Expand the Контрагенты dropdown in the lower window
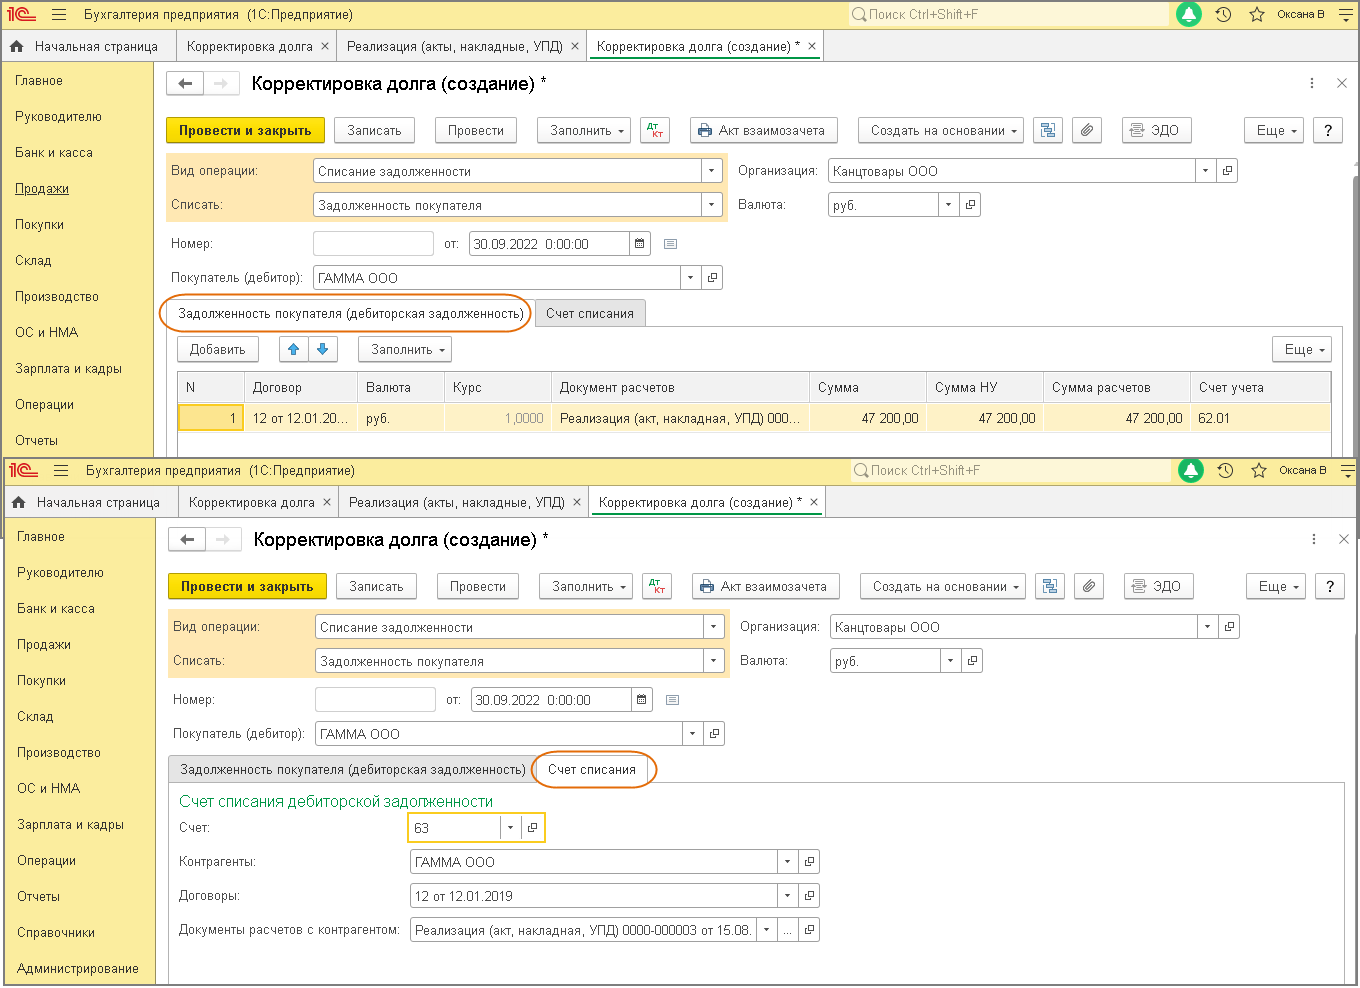The image size is (1360, 988). 788,862
